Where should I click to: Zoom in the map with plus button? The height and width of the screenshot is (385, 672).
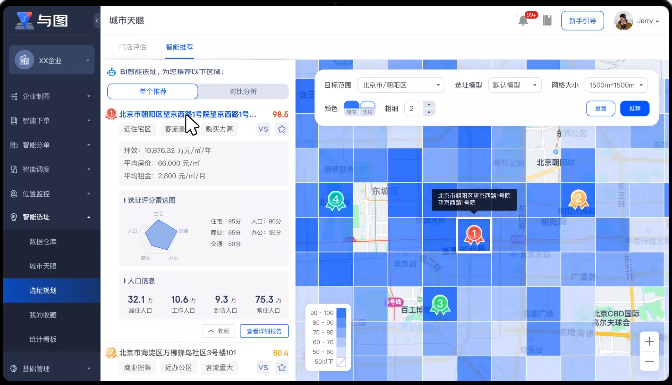point(649,341)
